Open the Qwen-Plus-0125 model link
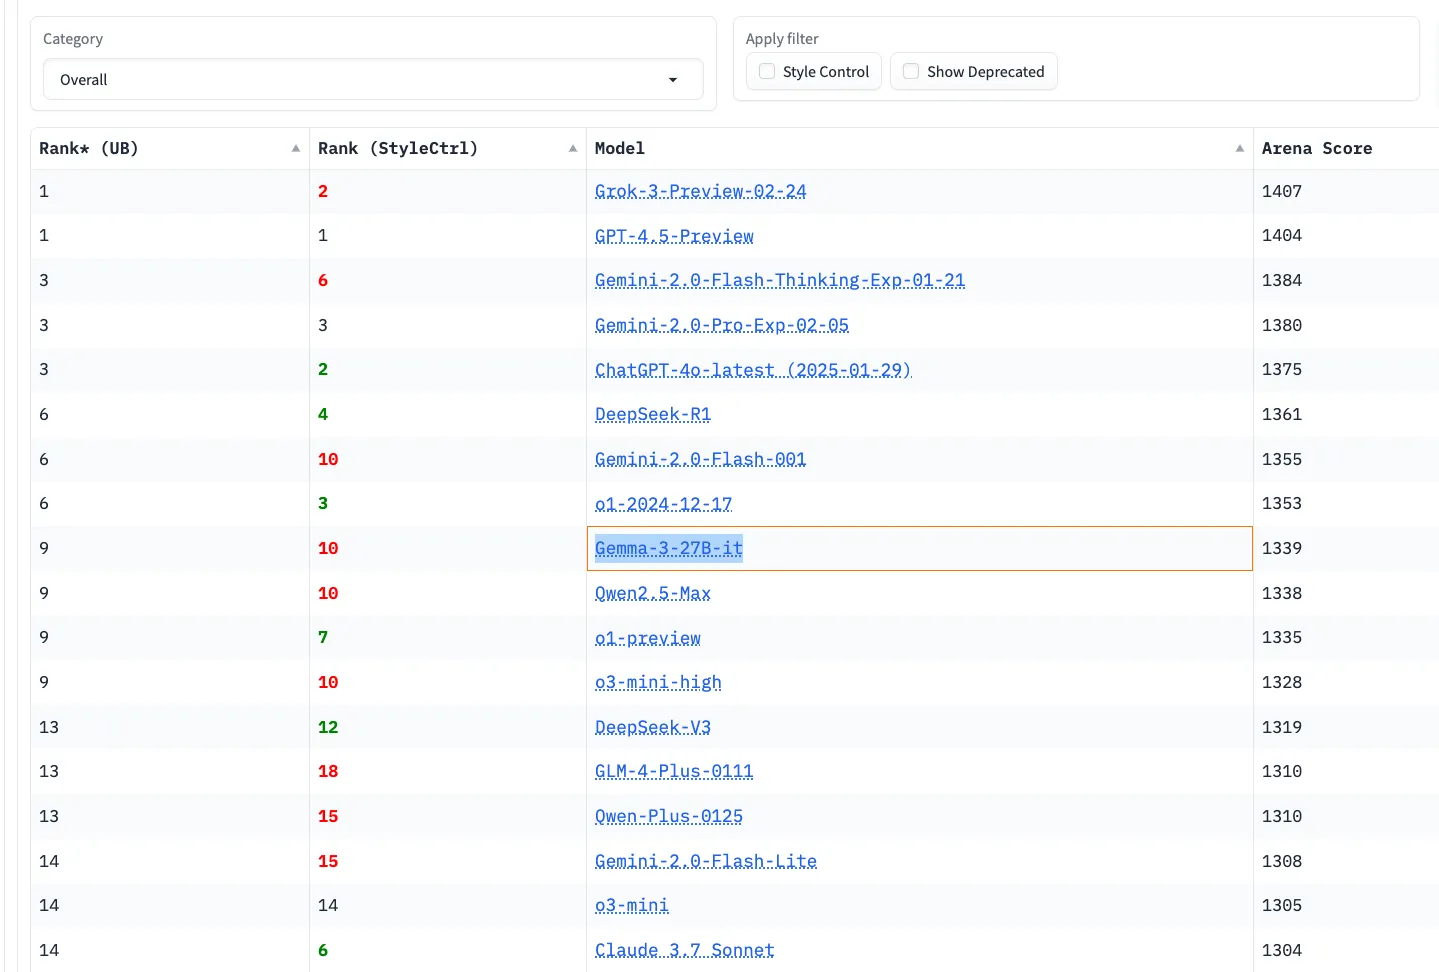The image size is (1439, 972). click(669, 816)
